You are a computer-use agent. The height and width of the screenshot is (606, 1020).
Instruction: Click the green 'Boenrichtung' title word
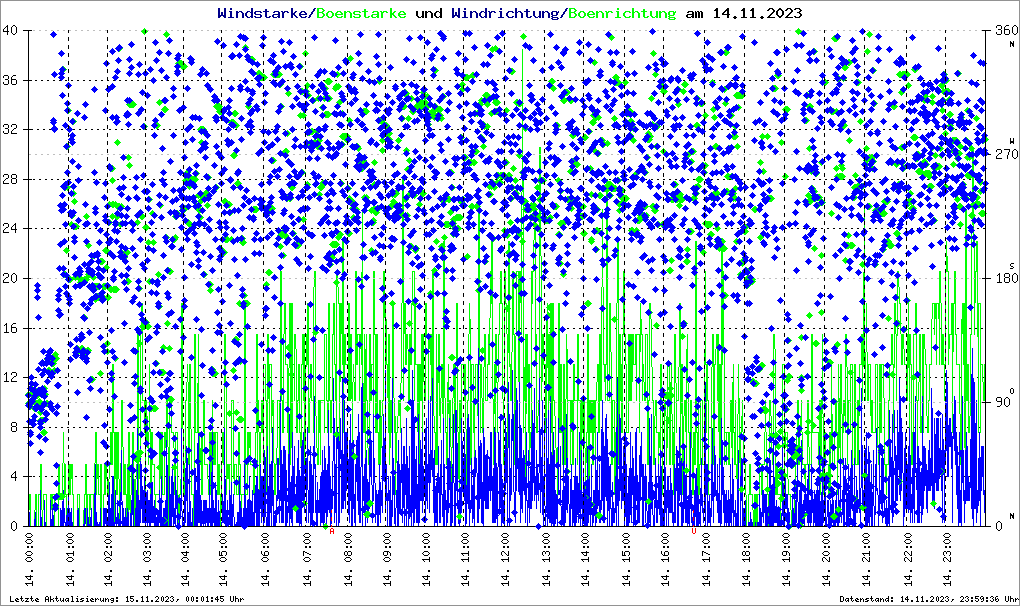point(623,13)
